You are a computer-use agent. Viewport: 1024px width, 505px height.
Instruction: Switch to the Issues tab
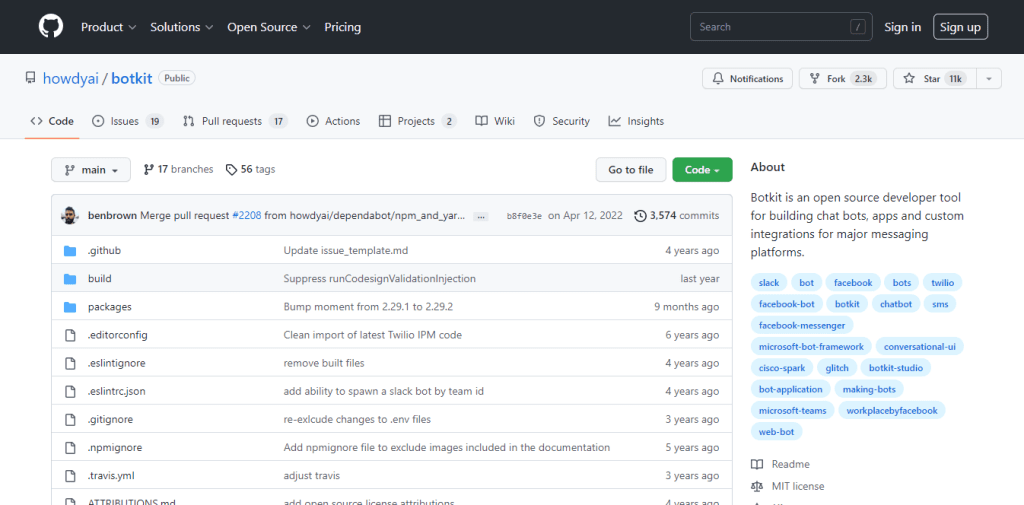coord(128,121)
